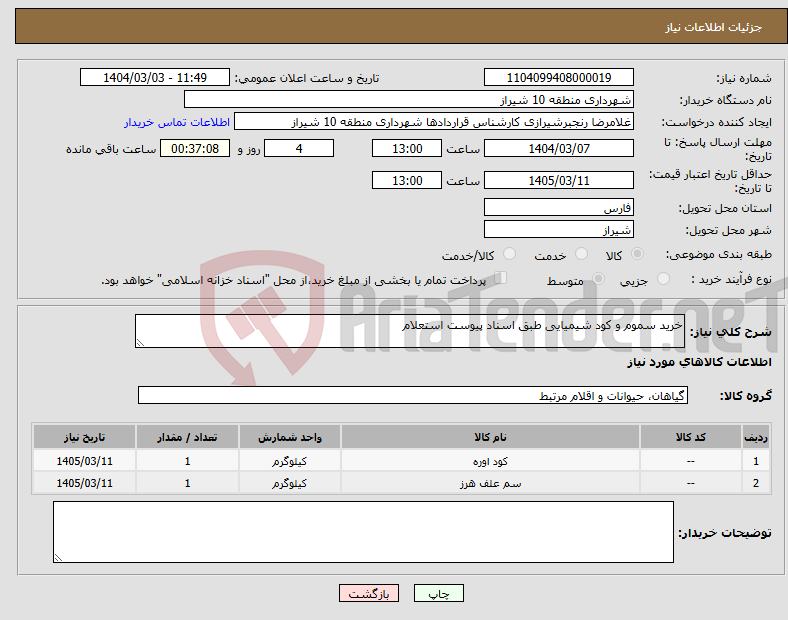Click the توضیحات خریدار notes textarea

pos(363,532)
